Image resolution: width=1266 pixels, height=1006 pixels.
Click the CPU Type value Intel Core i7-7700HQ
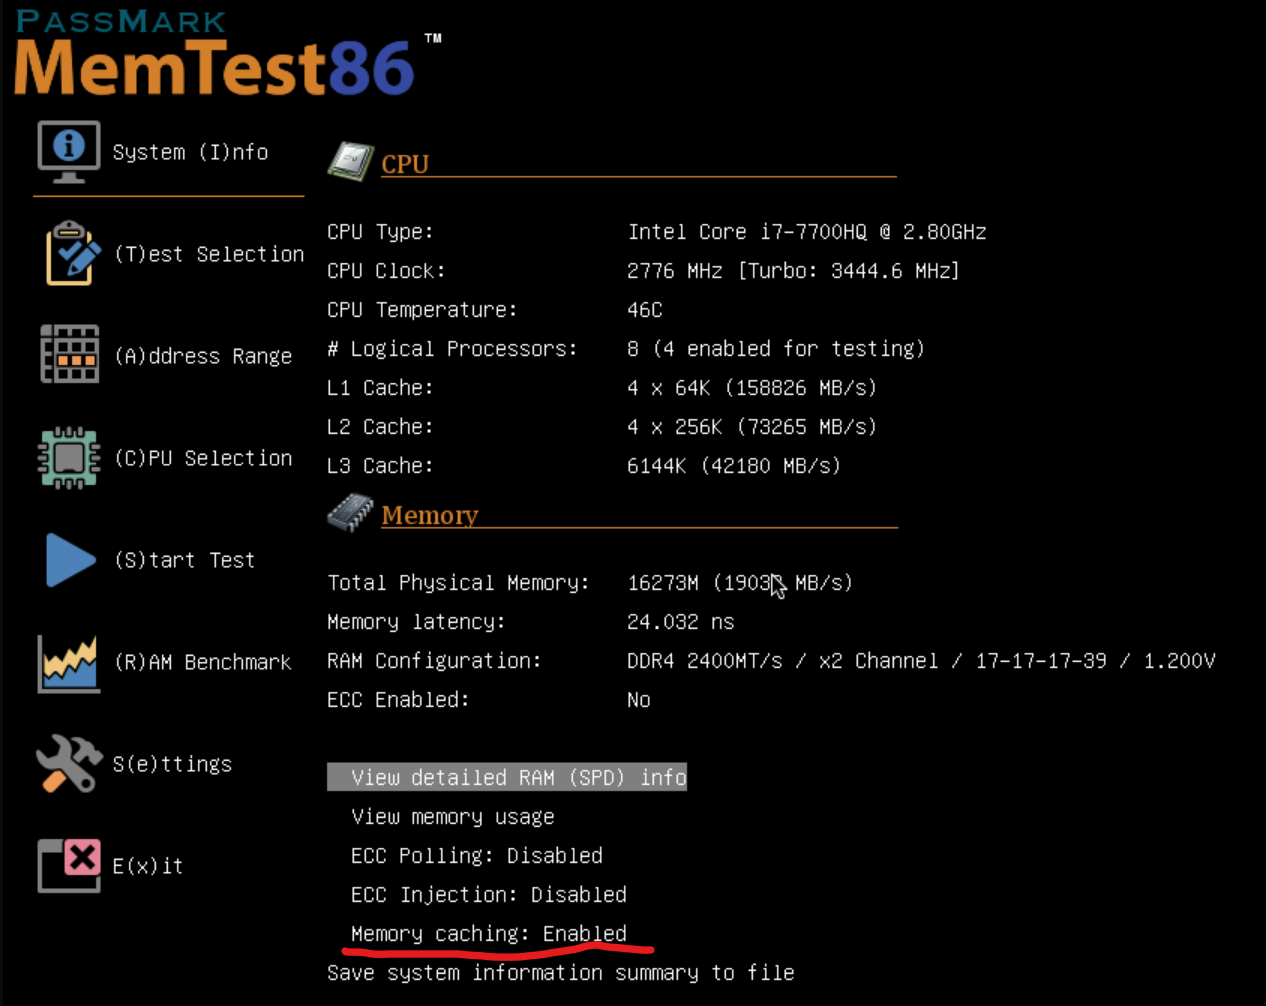(807, 232)
